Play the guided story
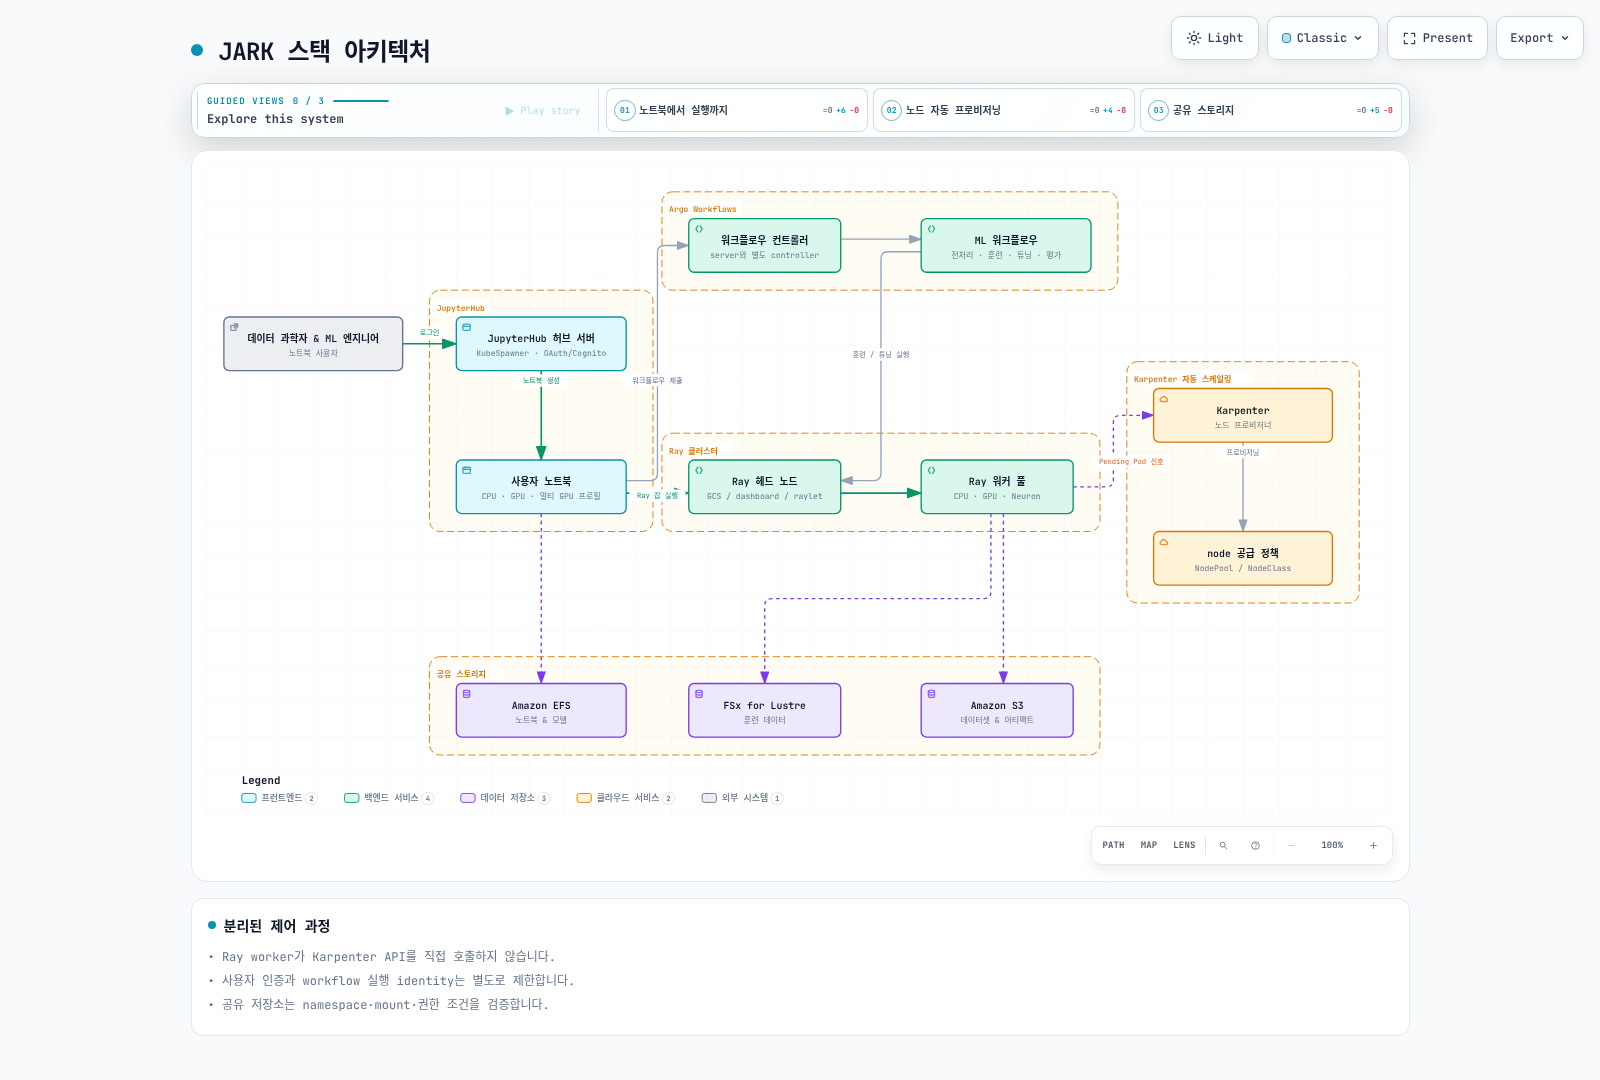The height and width of the screenshot is (1080, 1600). pyautogui.click(x=543, y=111)
